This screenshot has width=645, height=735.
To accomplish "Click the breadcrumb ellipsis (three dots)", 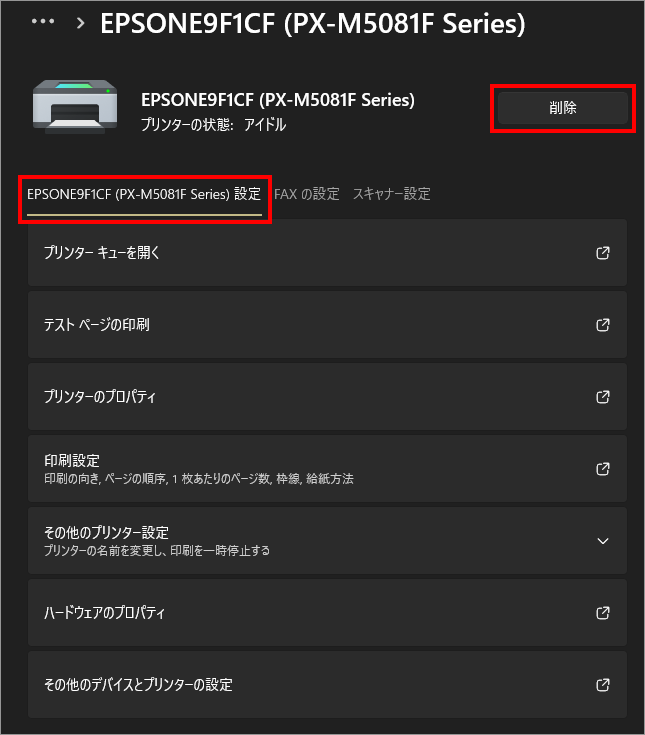I will [x=43, y=22].
